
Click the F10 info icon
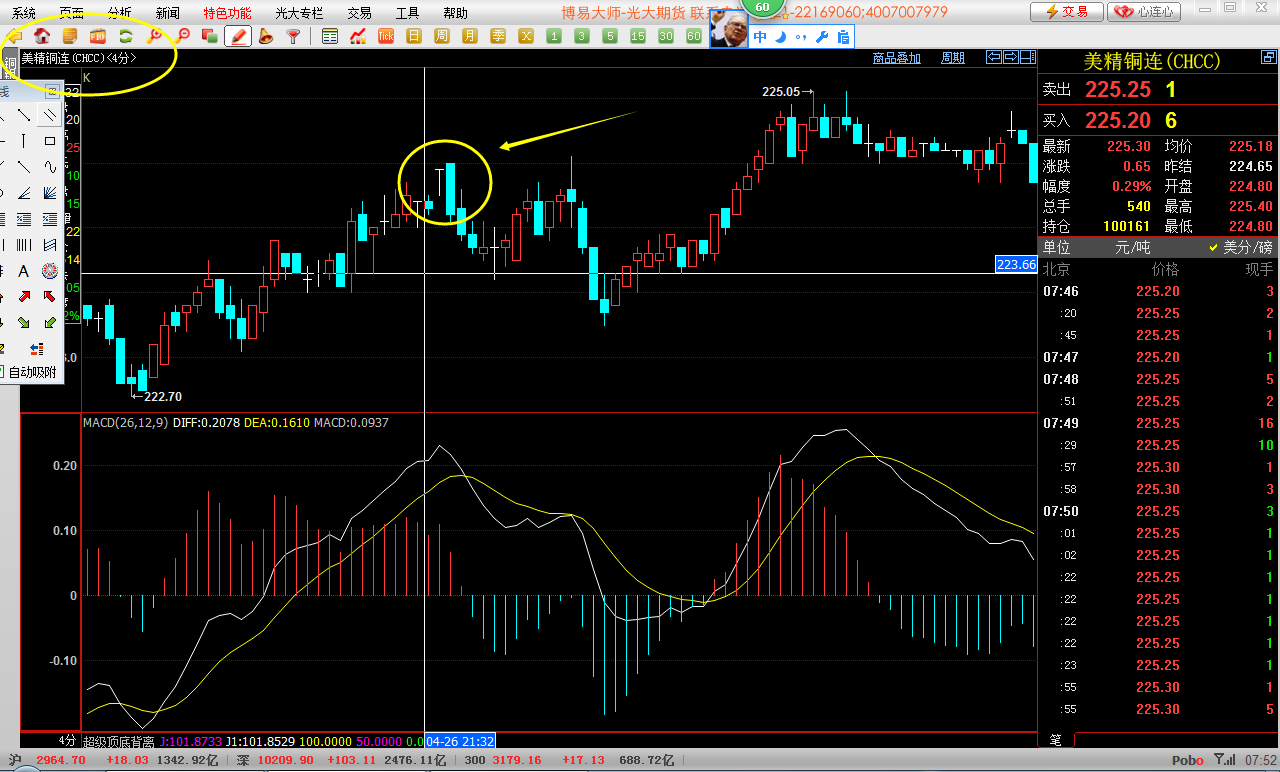coord(98,36)
